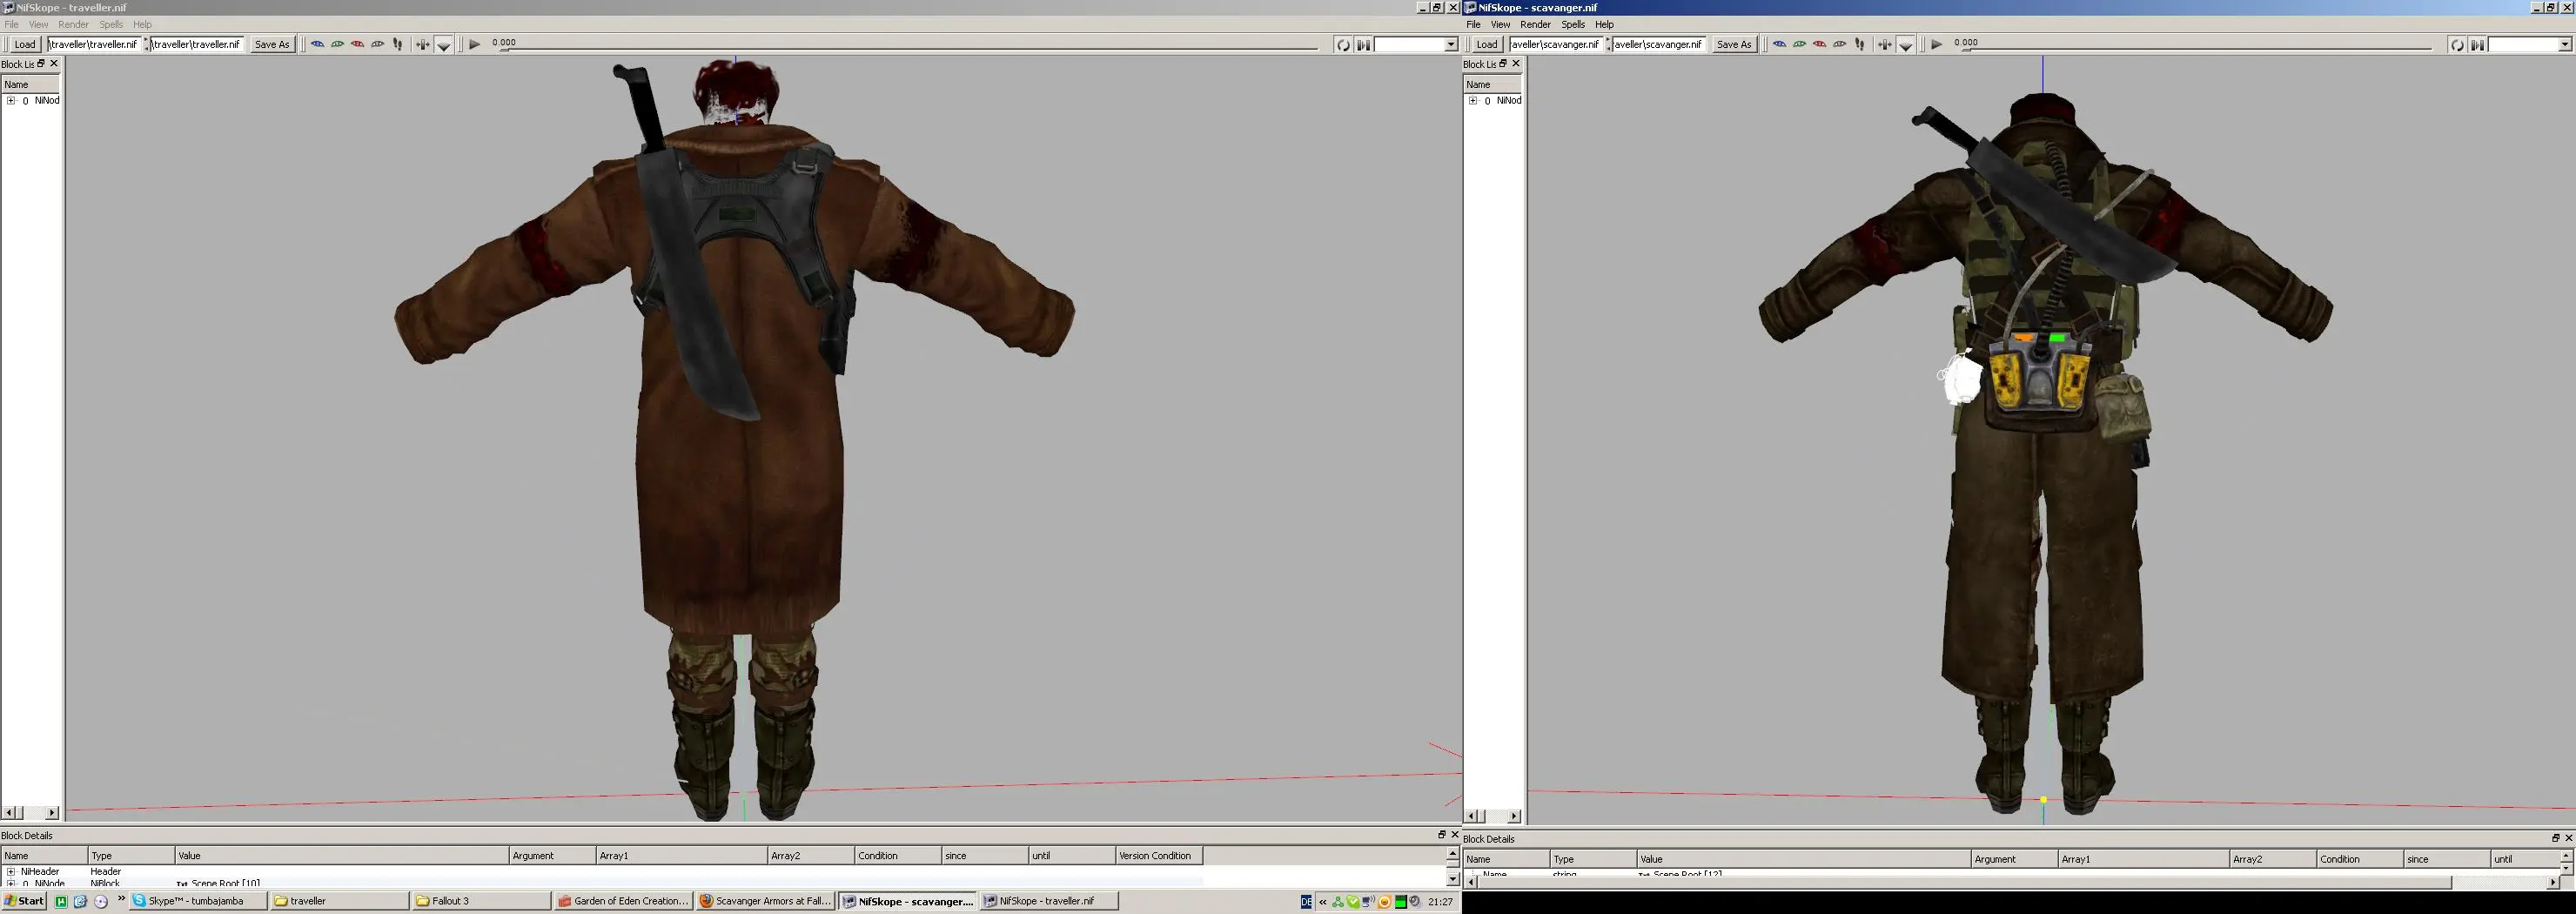
Task: Switch to Garden of Eden Creation taskbar item
Action: coord(623,901)
